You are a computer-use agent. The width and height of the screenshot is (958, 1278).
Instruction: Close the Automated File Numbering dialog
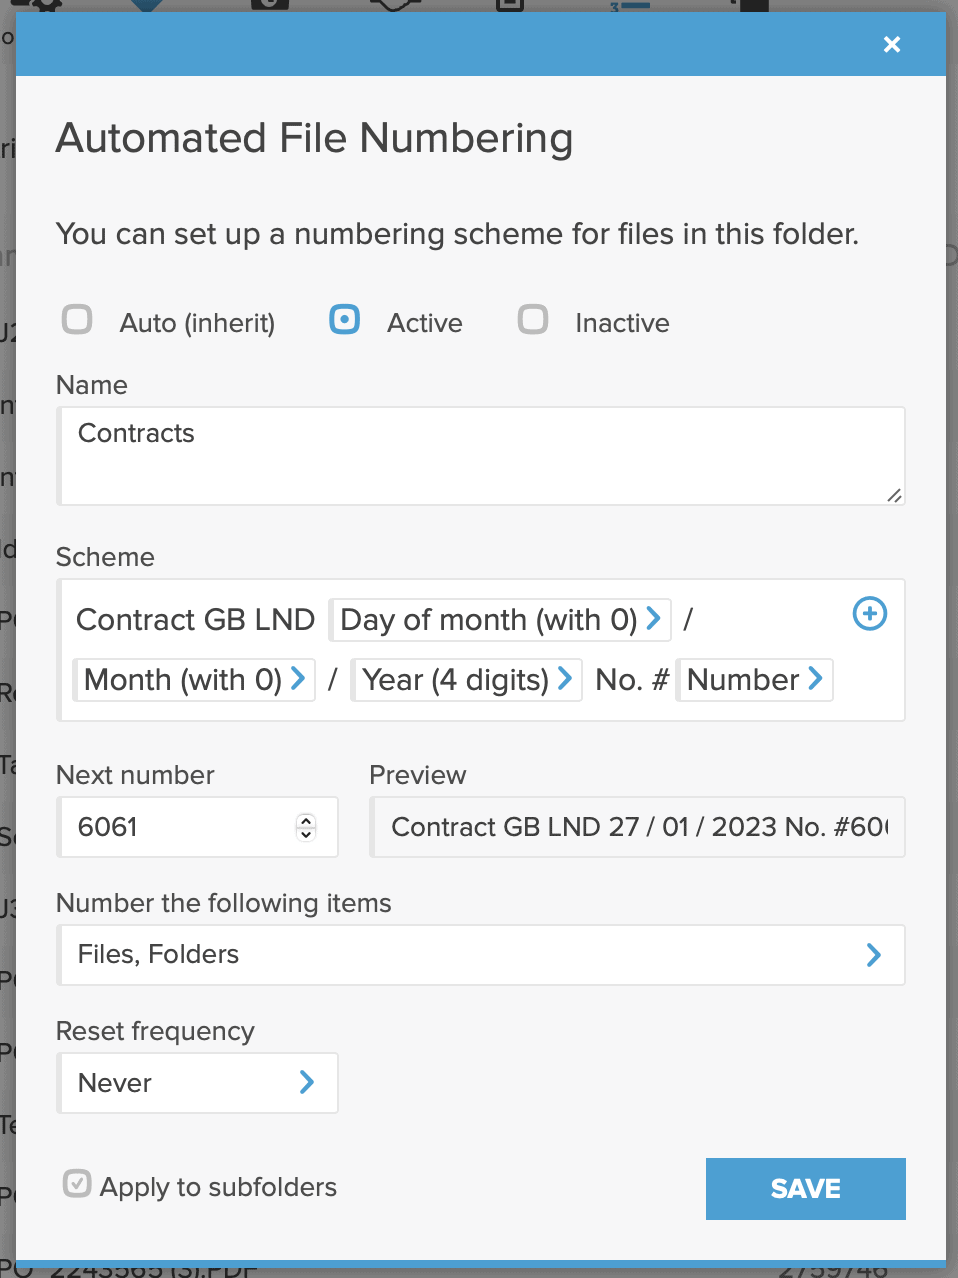coord(891,44)
